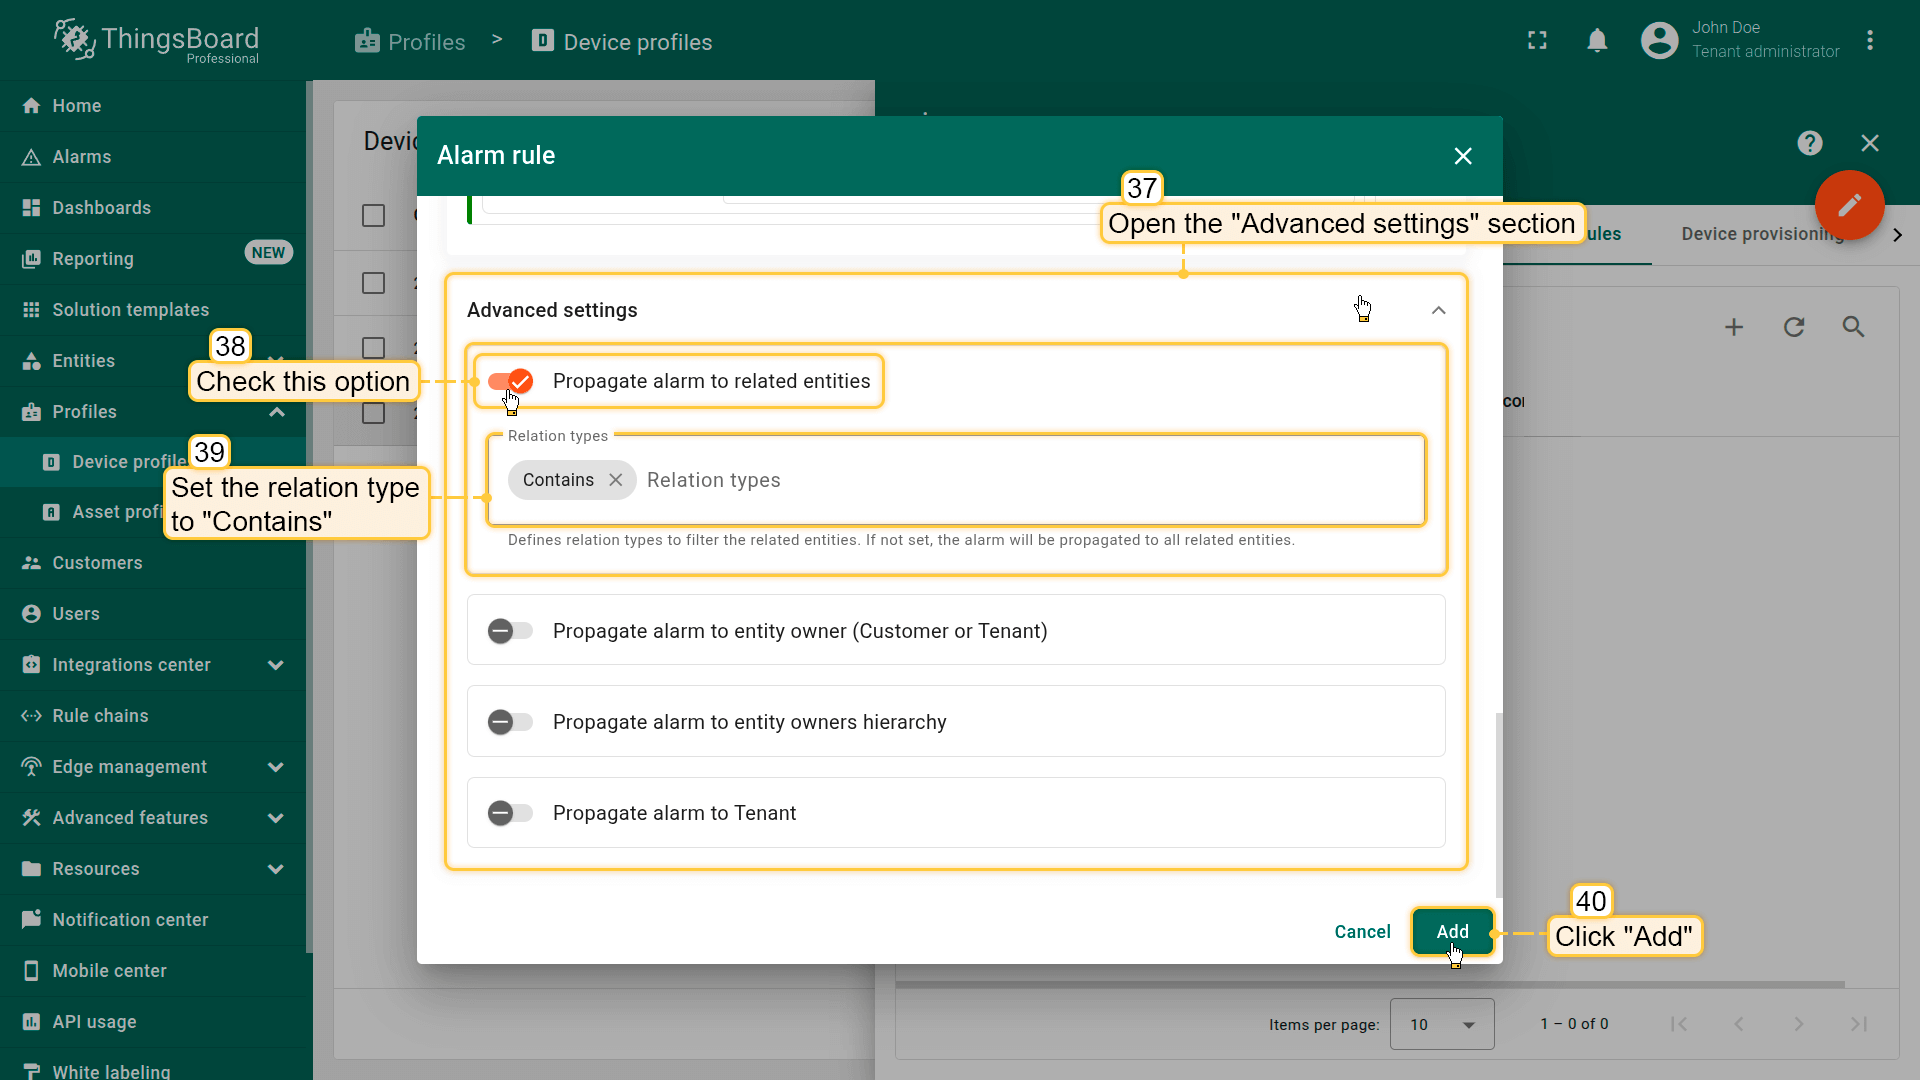Image resolution: width=1920 pixels, height=1080 pixels.
Task: Click the orange pencil edit button
Action: [x=1849, y=205]
